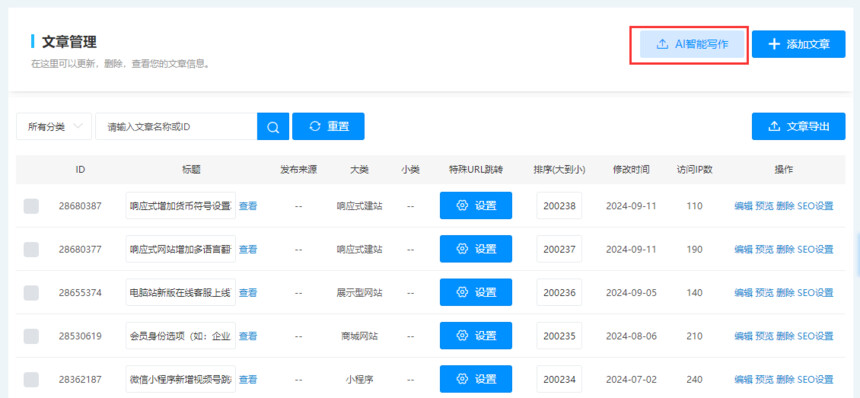
Task: Click 预览 for article 28362187
Action: point(764,379)
